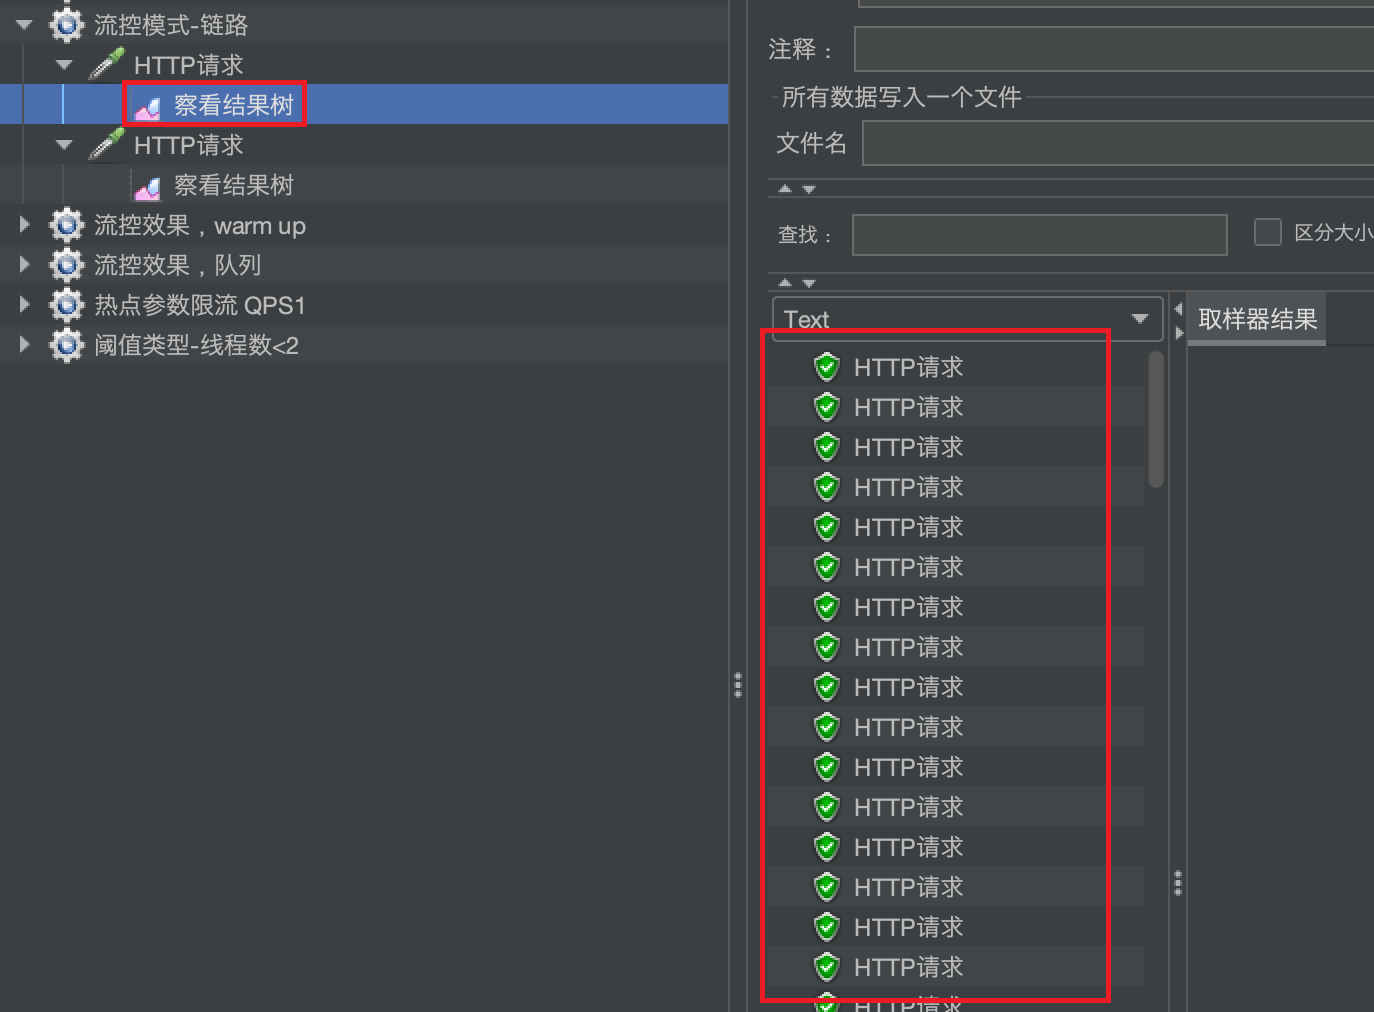
Task: Click the gear icon beside 流控效果,队列
Action: 67,265
